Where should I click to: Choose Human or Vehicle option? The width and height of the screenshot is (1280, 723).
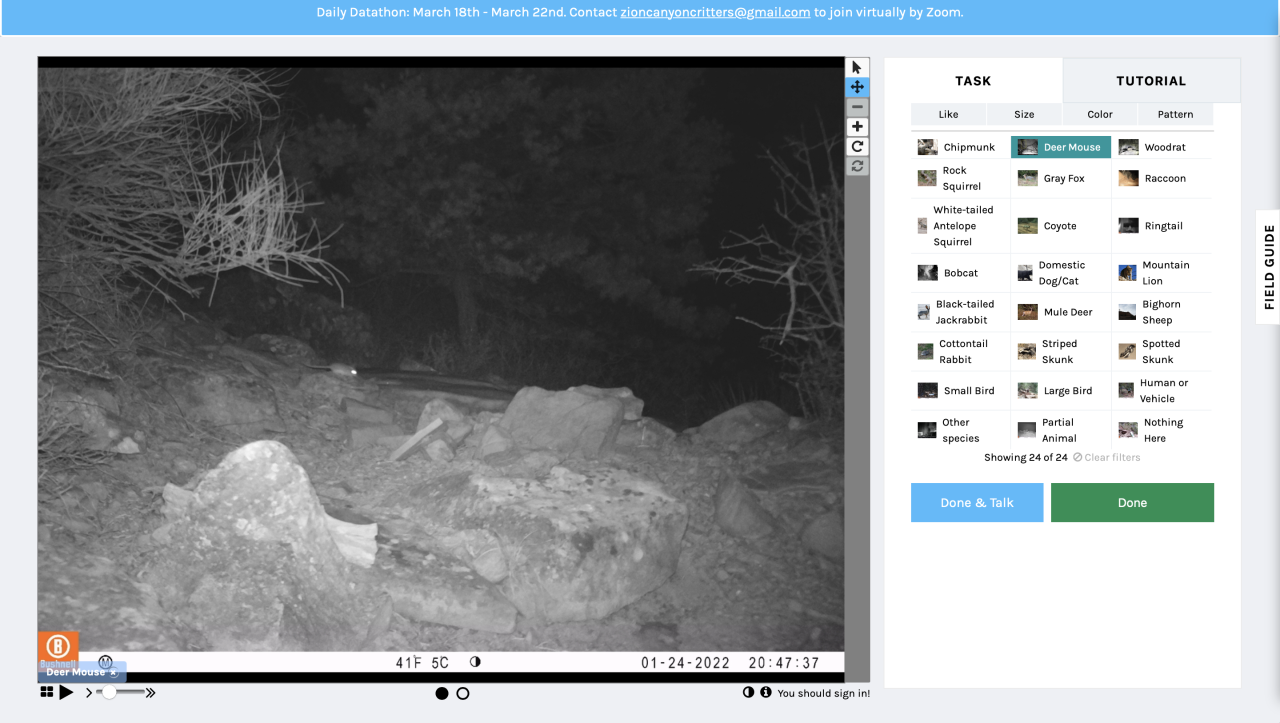coord(1162,391)
